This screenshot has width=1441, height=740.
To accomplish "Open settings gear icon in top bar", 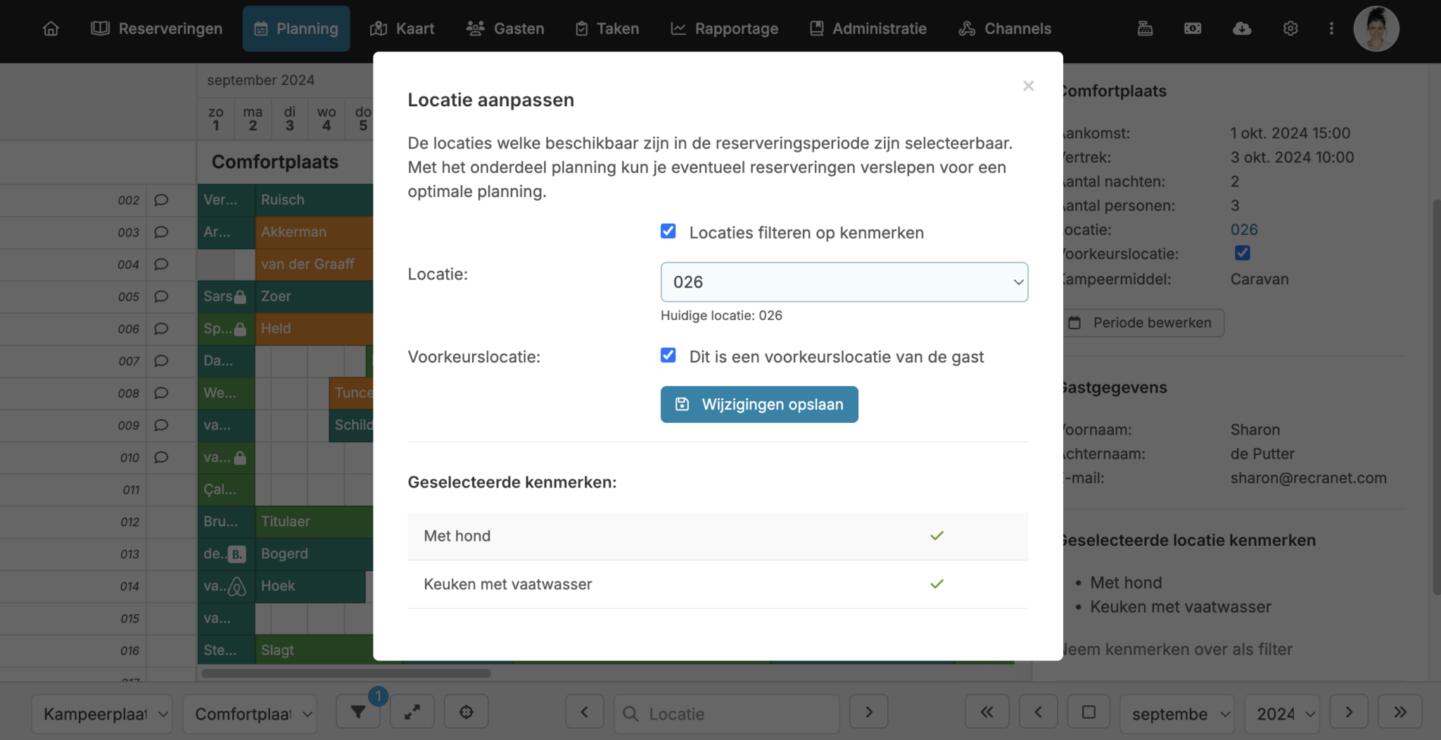I will (x=1290, y=28).
